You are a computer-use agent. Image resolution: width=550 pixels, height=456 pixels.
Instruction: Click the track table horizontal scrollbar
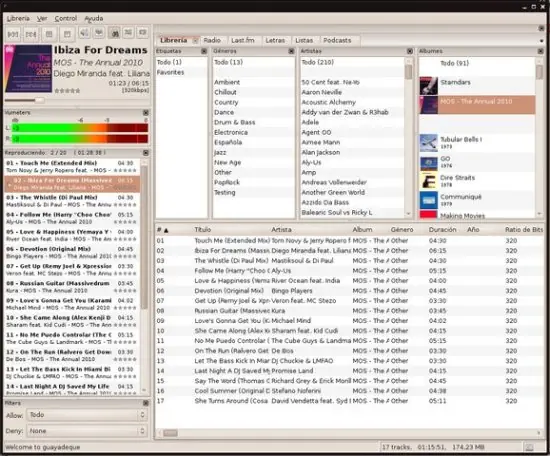click(x=349, y=433)
